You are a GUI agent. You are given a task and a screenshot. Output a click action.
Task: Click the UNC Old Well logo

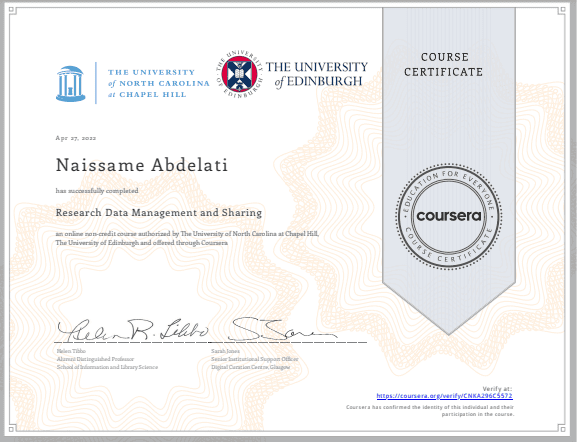[71, 84]
